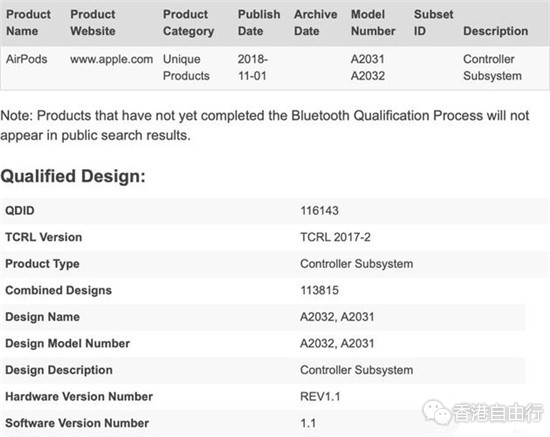Click the 香港自由行 watermark text
Viewport: 550px width, 437px height.
click(x=498, y=412)
